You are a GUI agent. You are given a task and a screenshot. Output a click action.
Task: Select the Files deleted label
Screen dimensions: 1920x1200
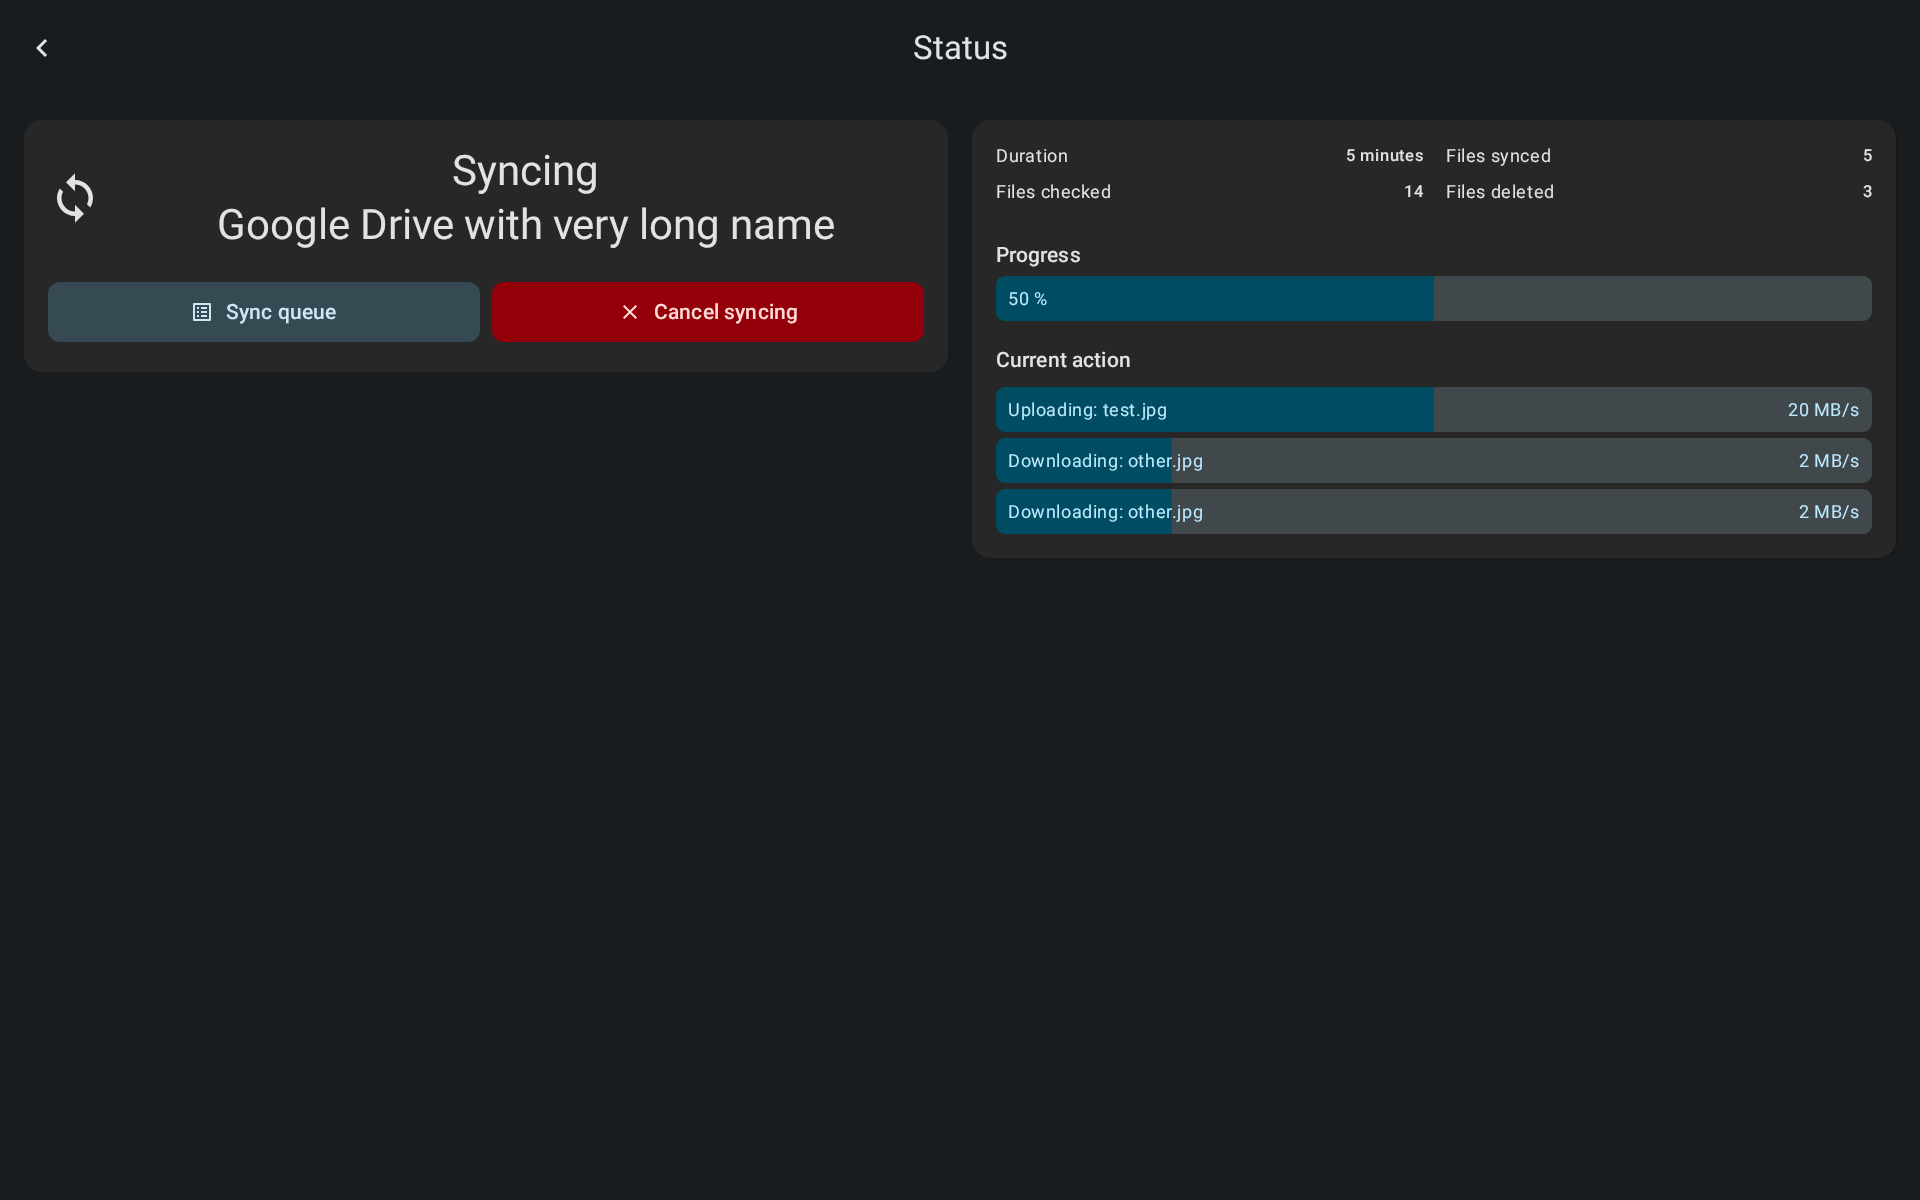(x=1500, y=192)
